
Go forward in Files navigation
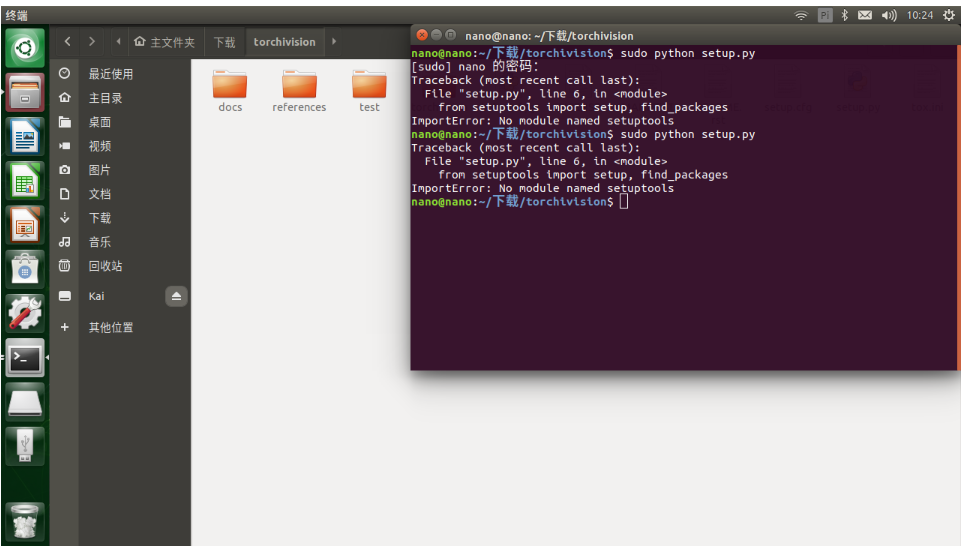(x=92, y=41)
